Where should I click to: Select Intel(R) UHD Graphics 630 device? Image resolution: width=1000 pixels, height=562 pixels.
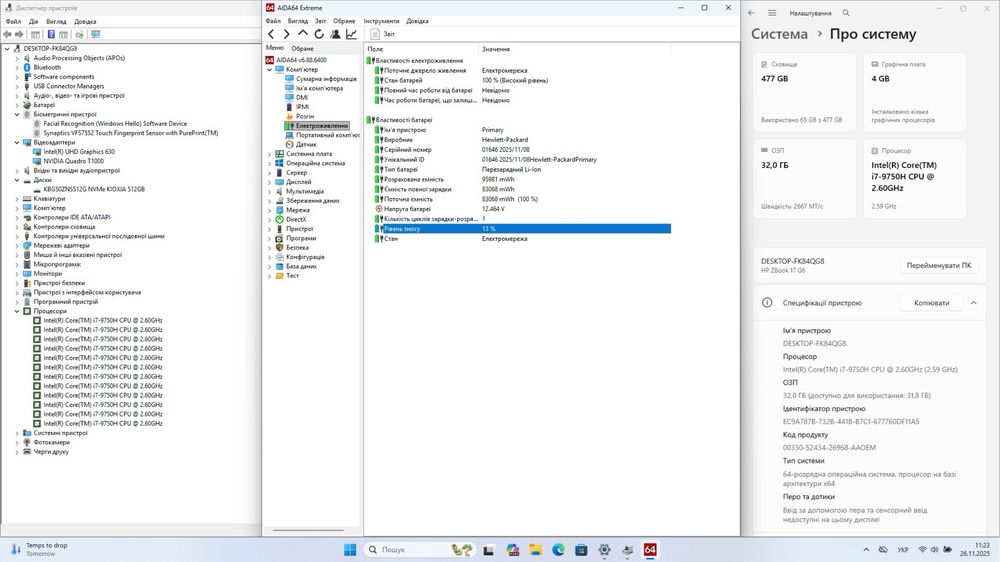79,152
